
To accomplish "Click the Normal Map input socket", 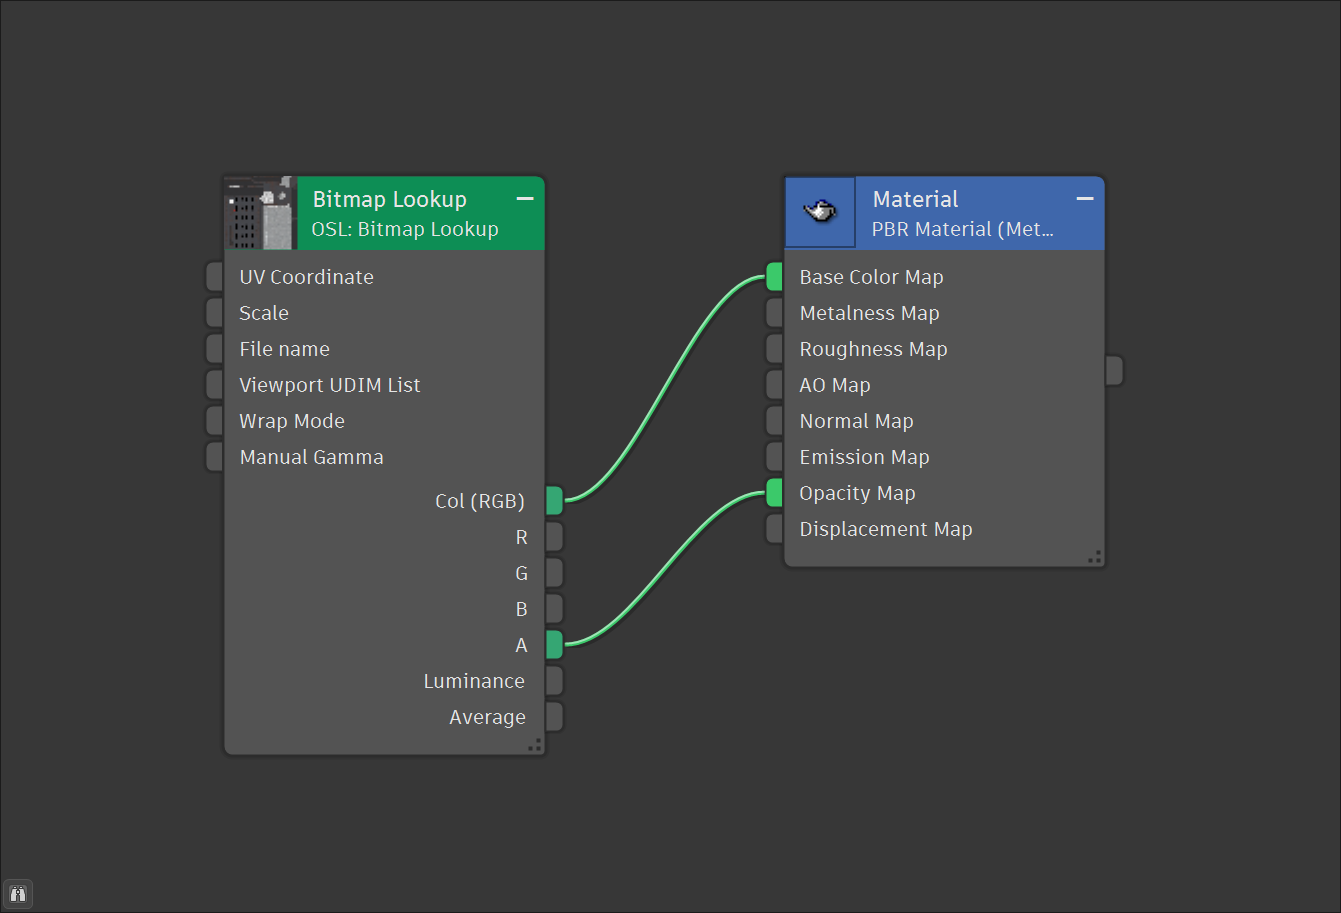I will [775, 421].
